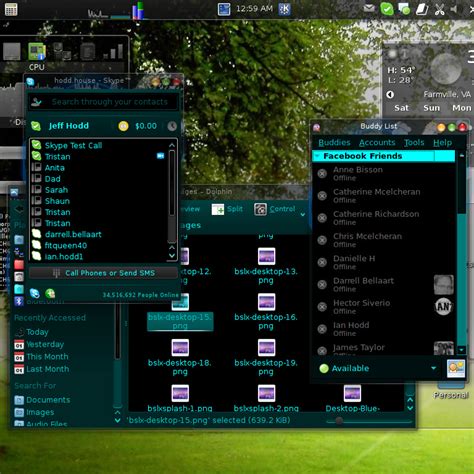This screenshot has width=474, height=474.
Task: Select Sun in weather forecast widget
Action: [x=431, y=108]
